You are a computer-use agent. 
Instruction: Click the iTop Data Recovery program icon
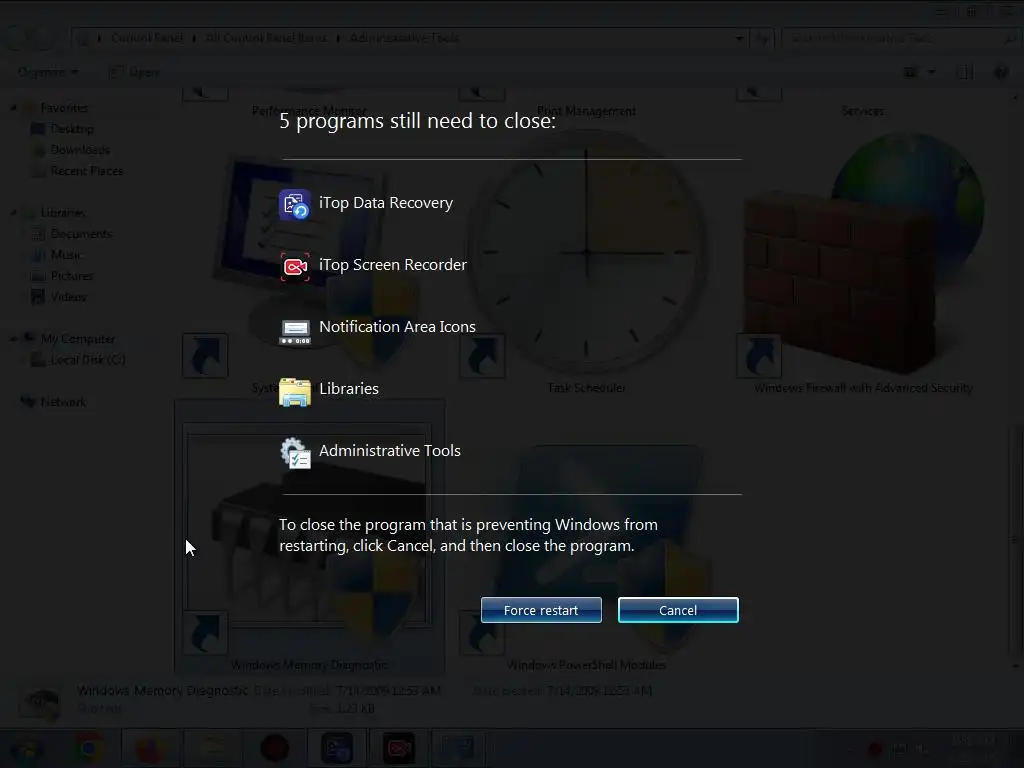(295, 204)
